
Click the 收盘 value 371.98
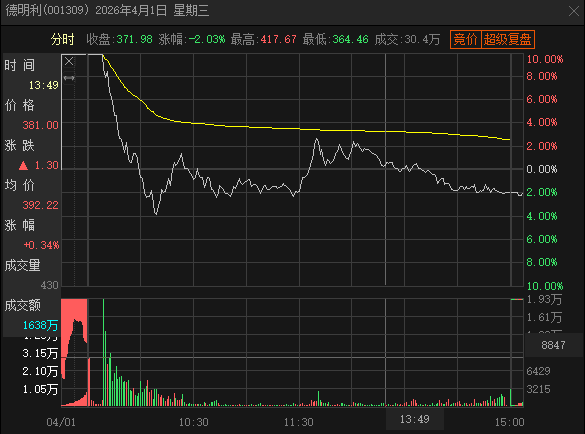coord(134,39)
